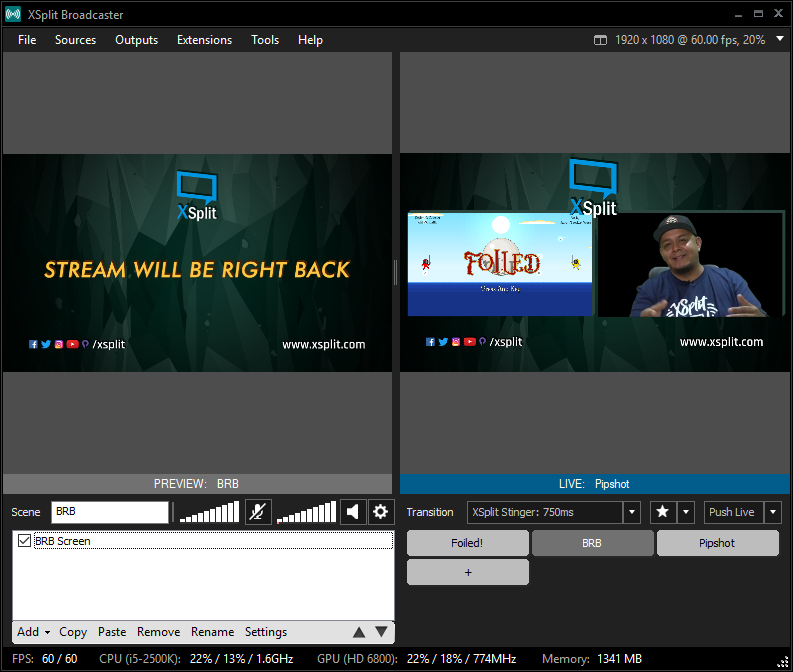Viewport: 793px width, 672px height.
Task: Toggle the microphone mute icon
Action: point(258,512)
